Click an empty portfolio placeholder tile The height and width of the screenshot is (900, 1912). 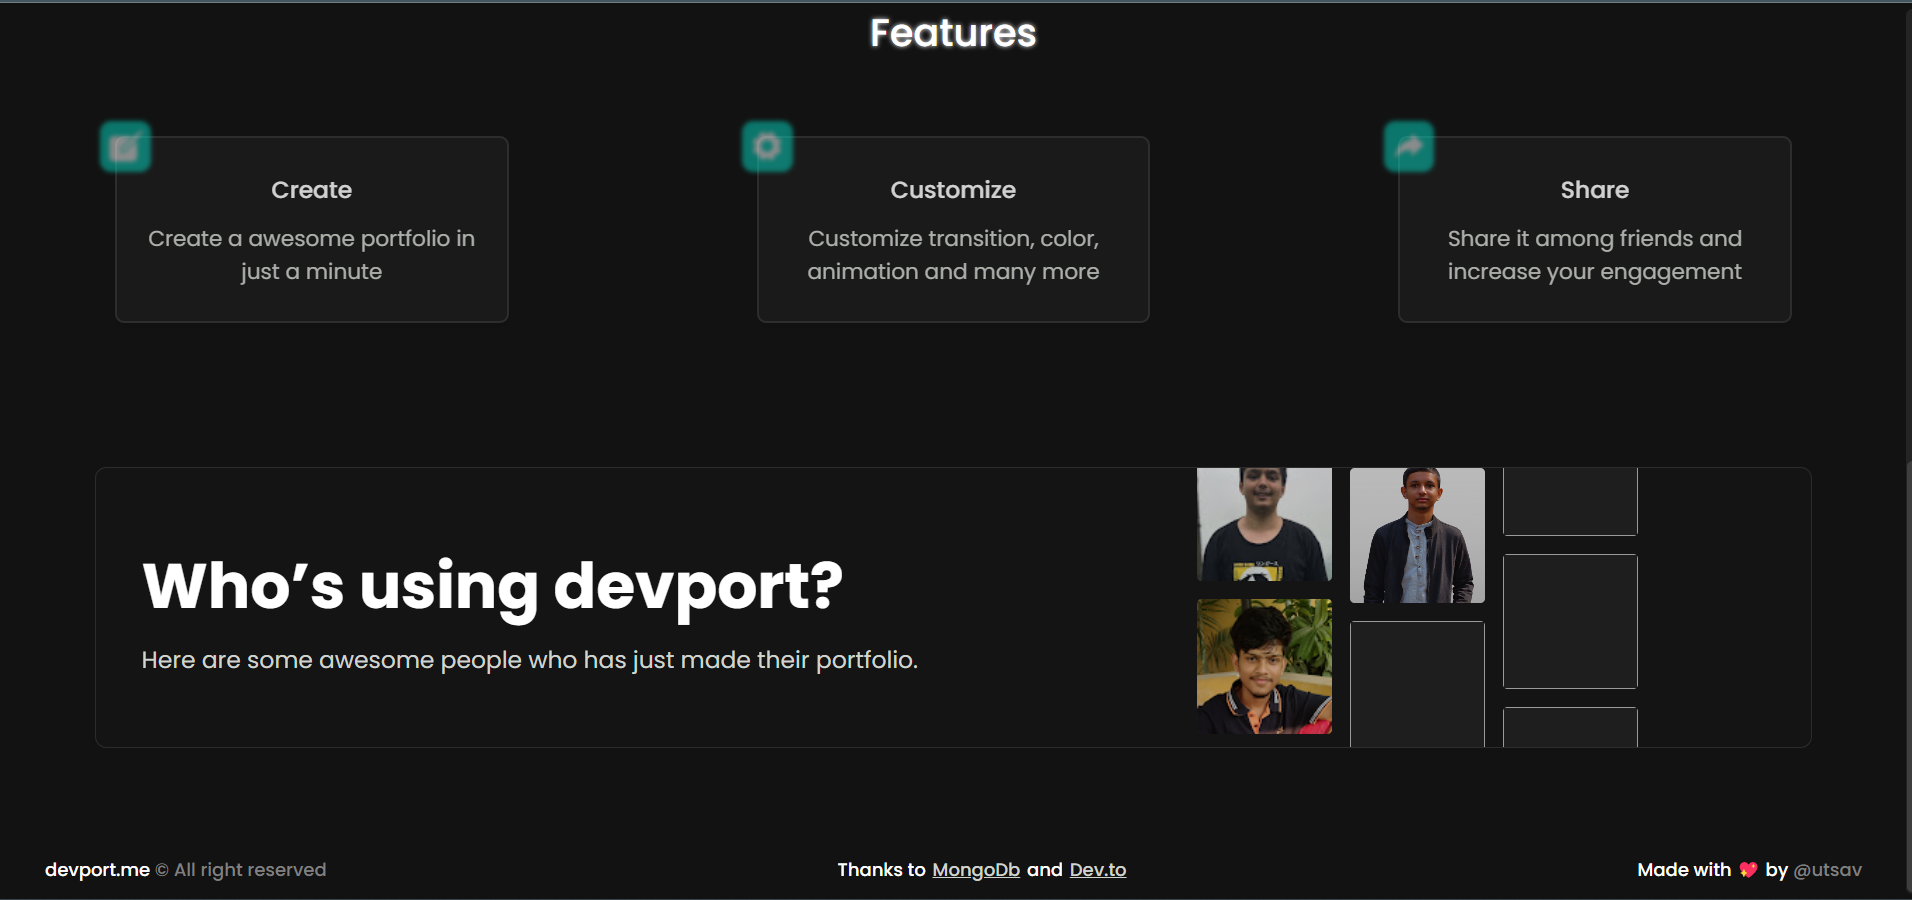(1569, 620)
